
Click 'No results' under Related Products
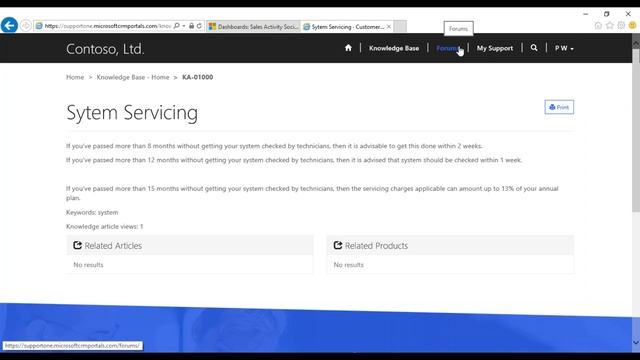pos(349,265)
